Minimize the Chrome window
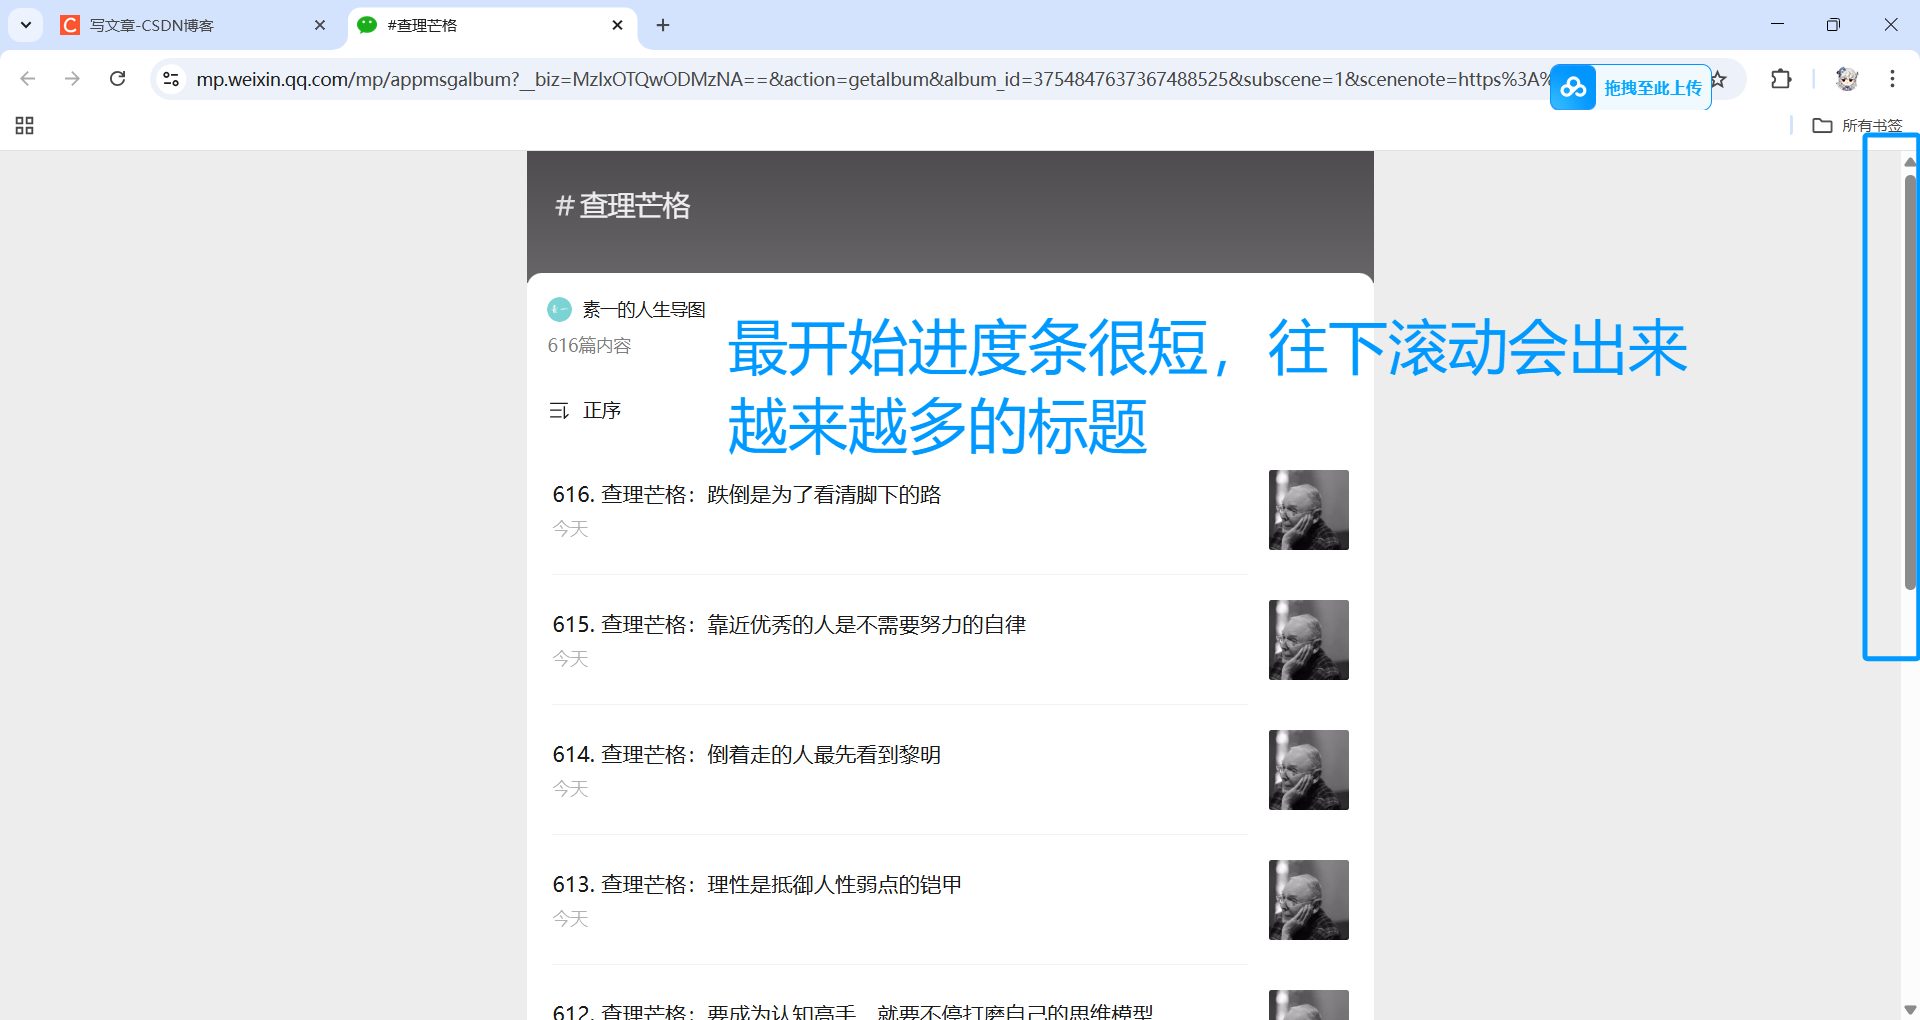 pyautogui.click(x=1777, y=25)
